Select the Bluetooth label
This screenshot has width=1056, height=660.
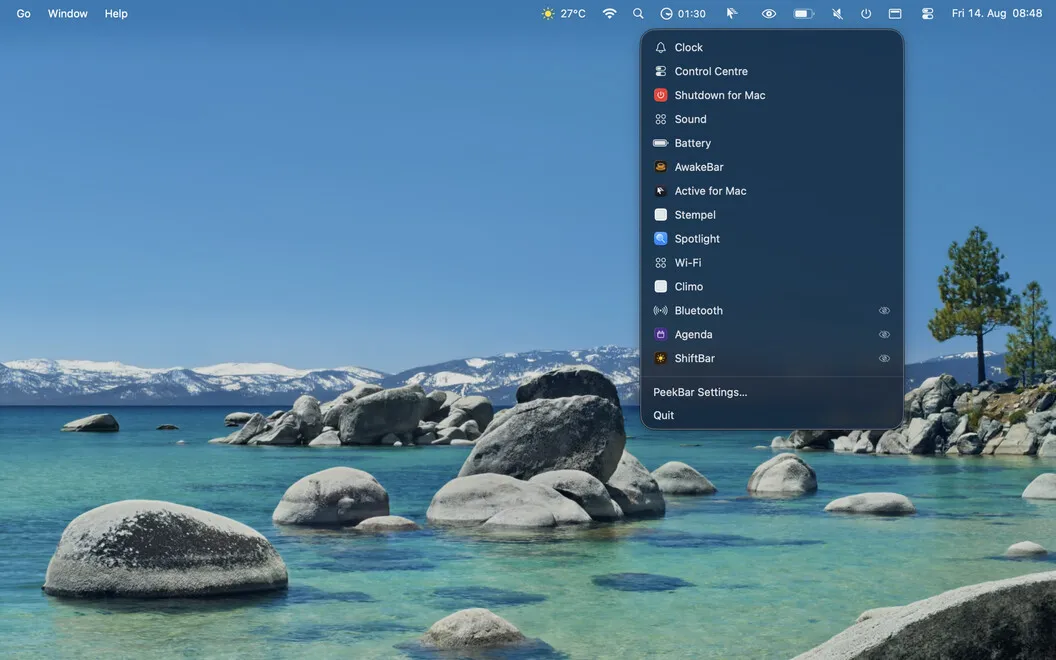pos(698,310)
